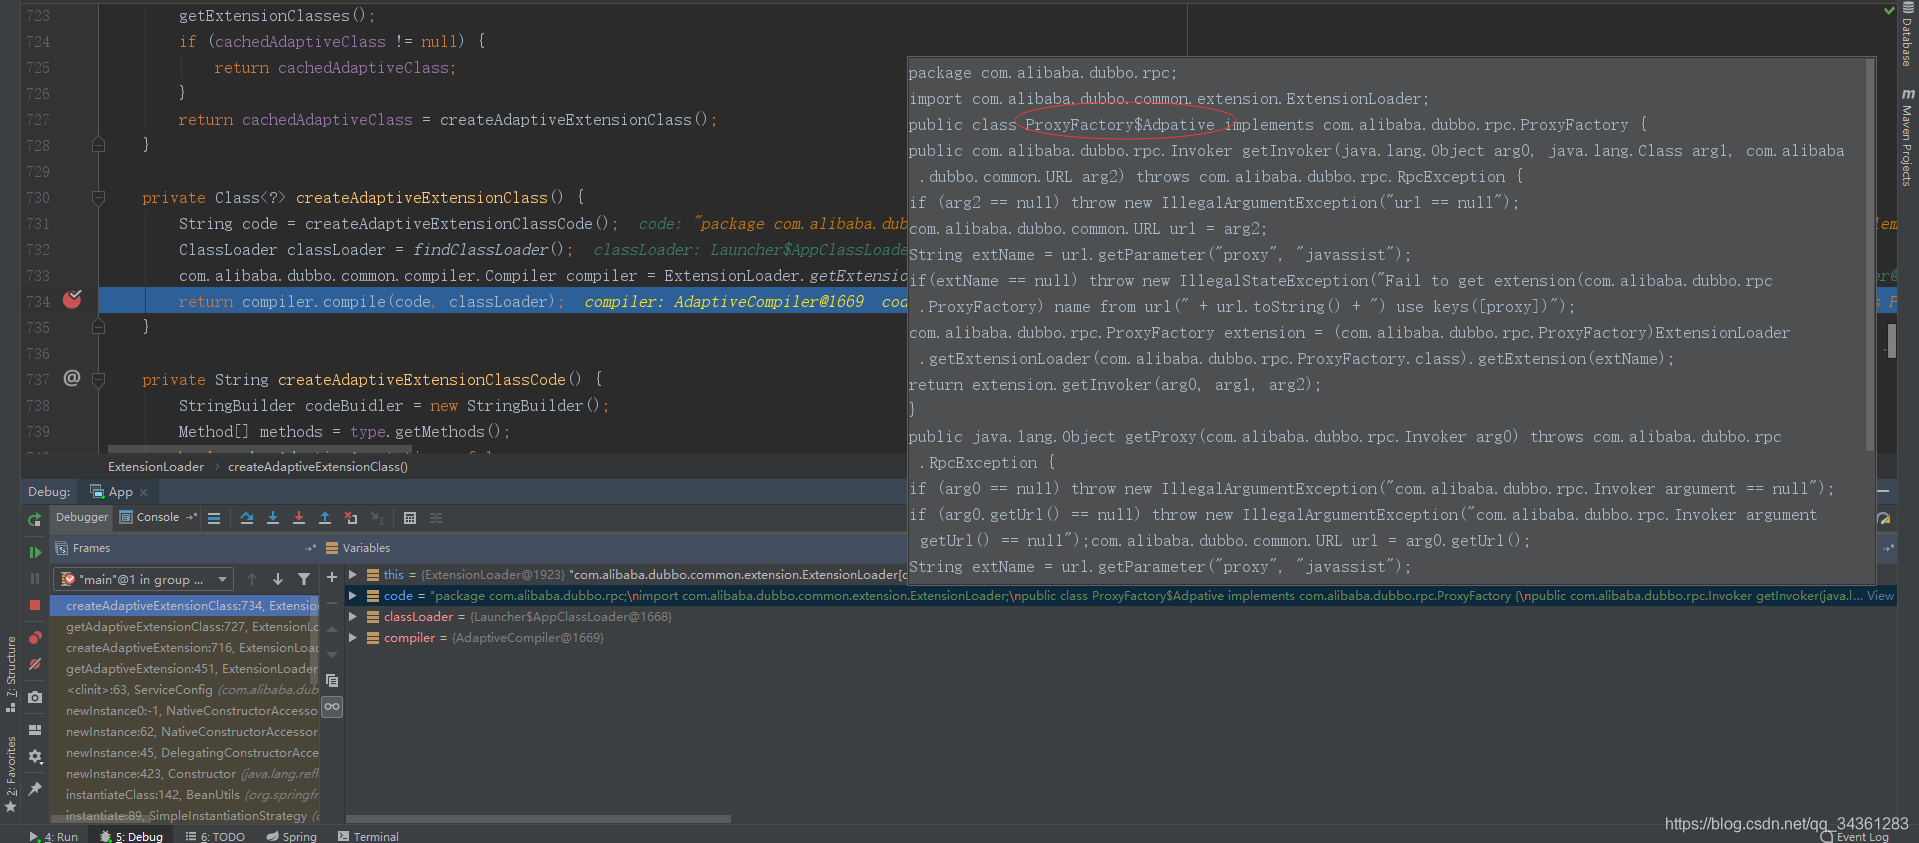Open the mute breakpoints icon
Viewport: 1919px width, 843px height.
tap(35, 664)
